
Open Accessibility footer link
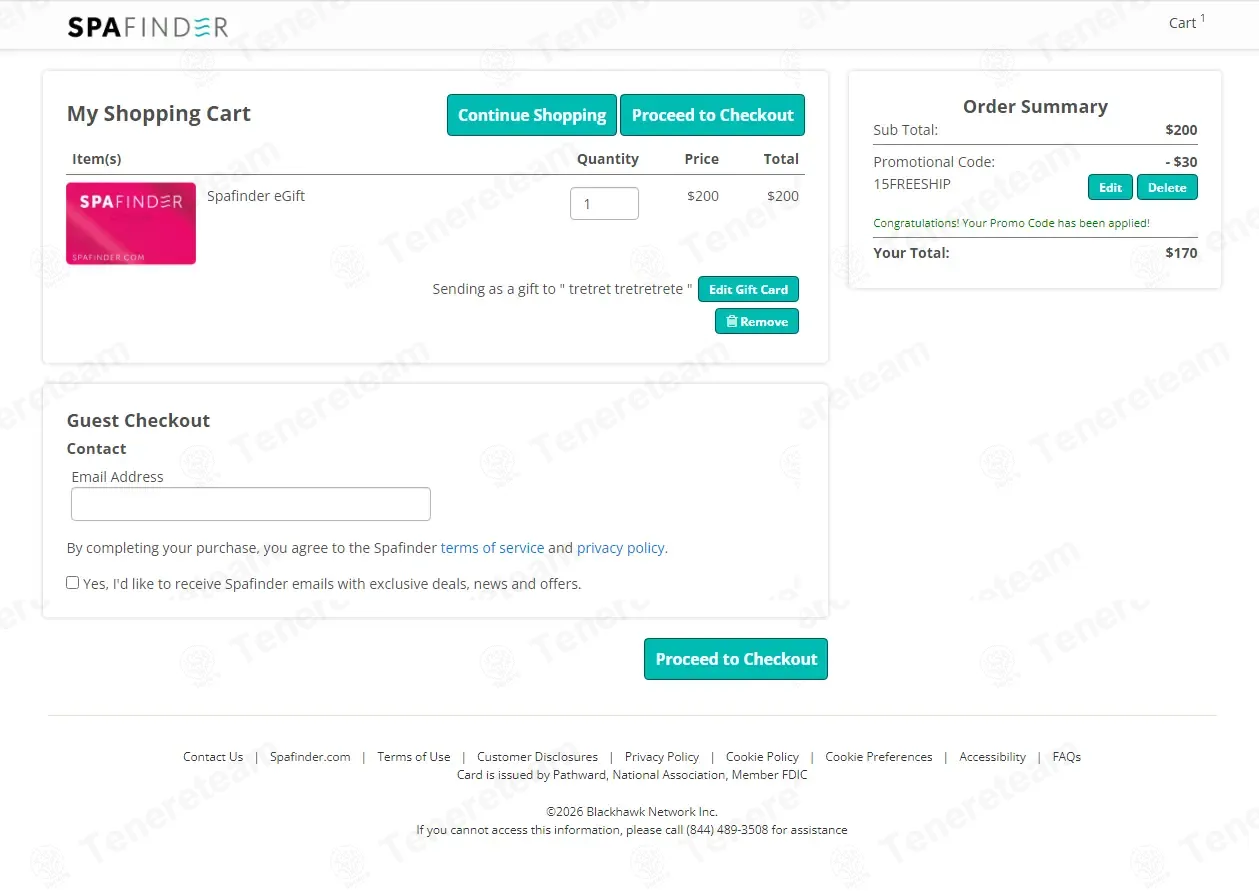993,757
